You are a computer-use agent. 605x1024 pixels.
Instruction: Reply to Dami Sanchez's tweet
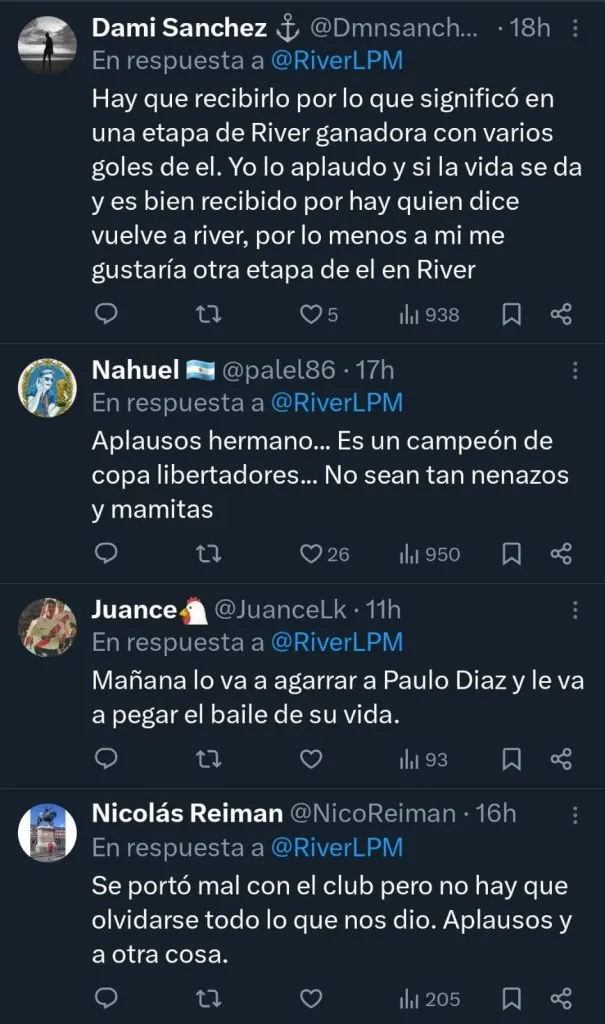click(106, 314)
